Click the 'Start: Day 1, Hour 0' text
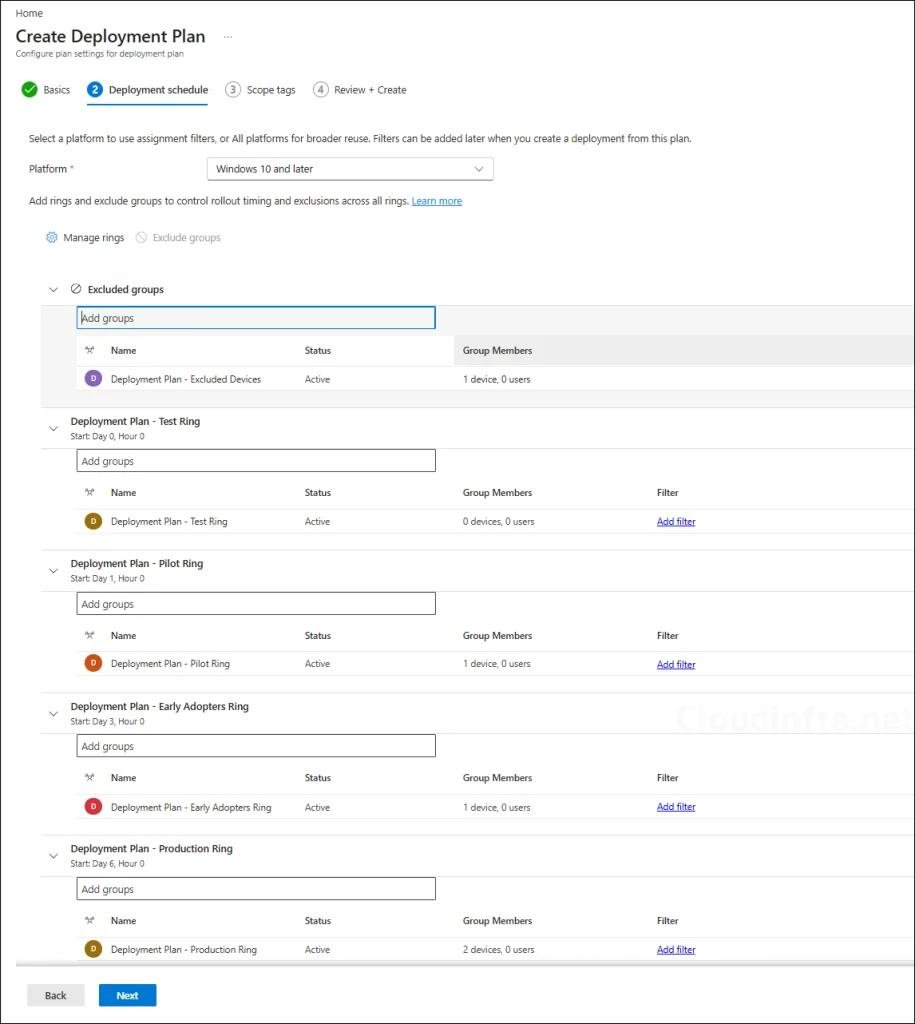The image size is (915, 1024). 108,578
